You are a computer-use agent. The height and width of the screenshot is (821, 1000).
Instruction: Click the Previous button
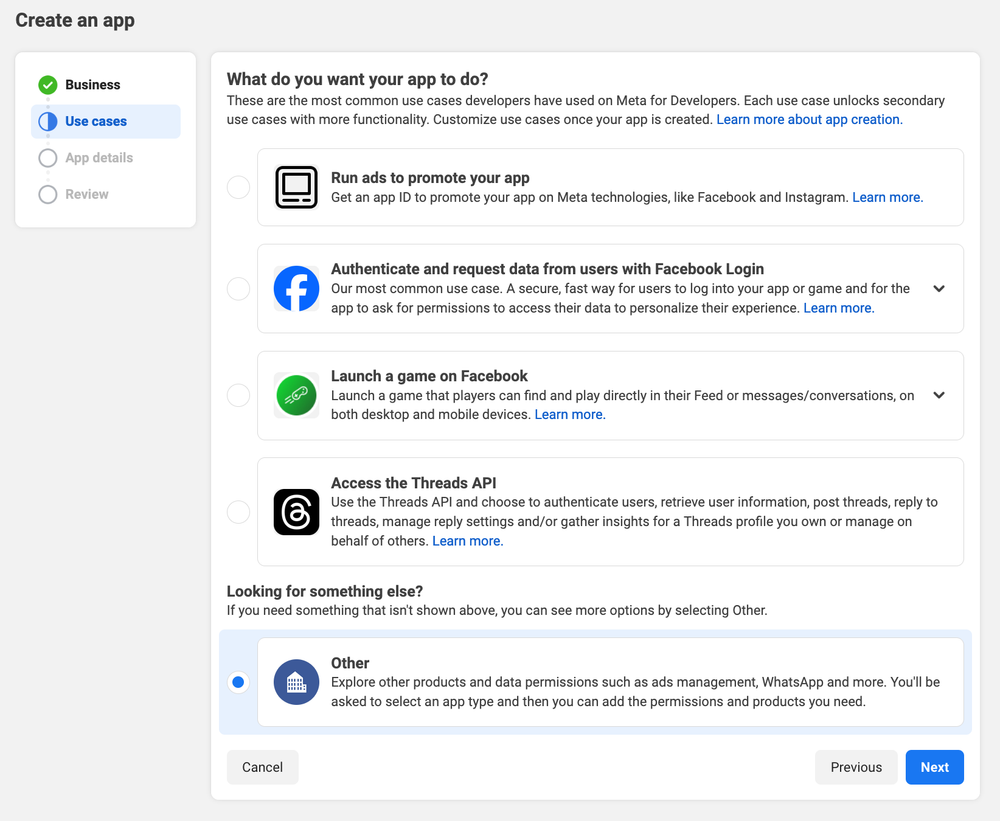856,767
